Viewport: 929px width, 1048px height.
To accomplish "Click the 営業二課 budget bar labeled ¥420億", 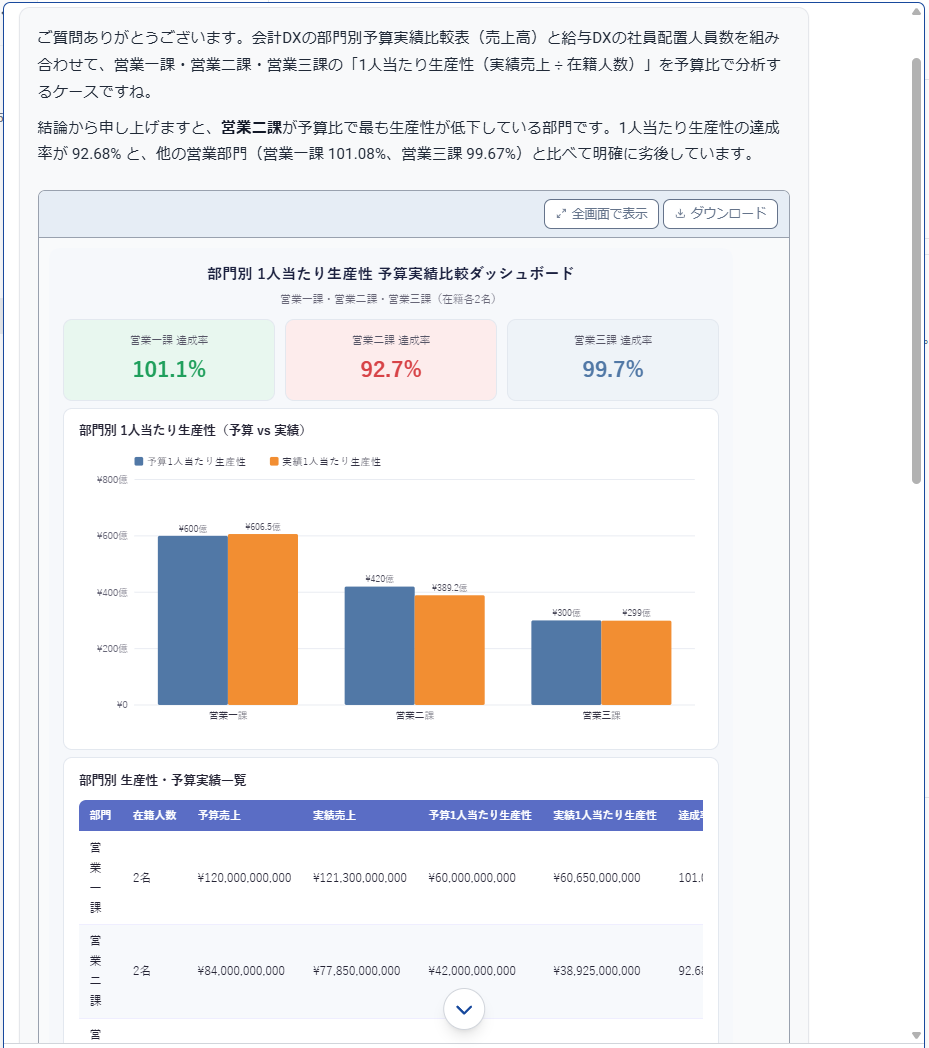I will pos(380,646).
